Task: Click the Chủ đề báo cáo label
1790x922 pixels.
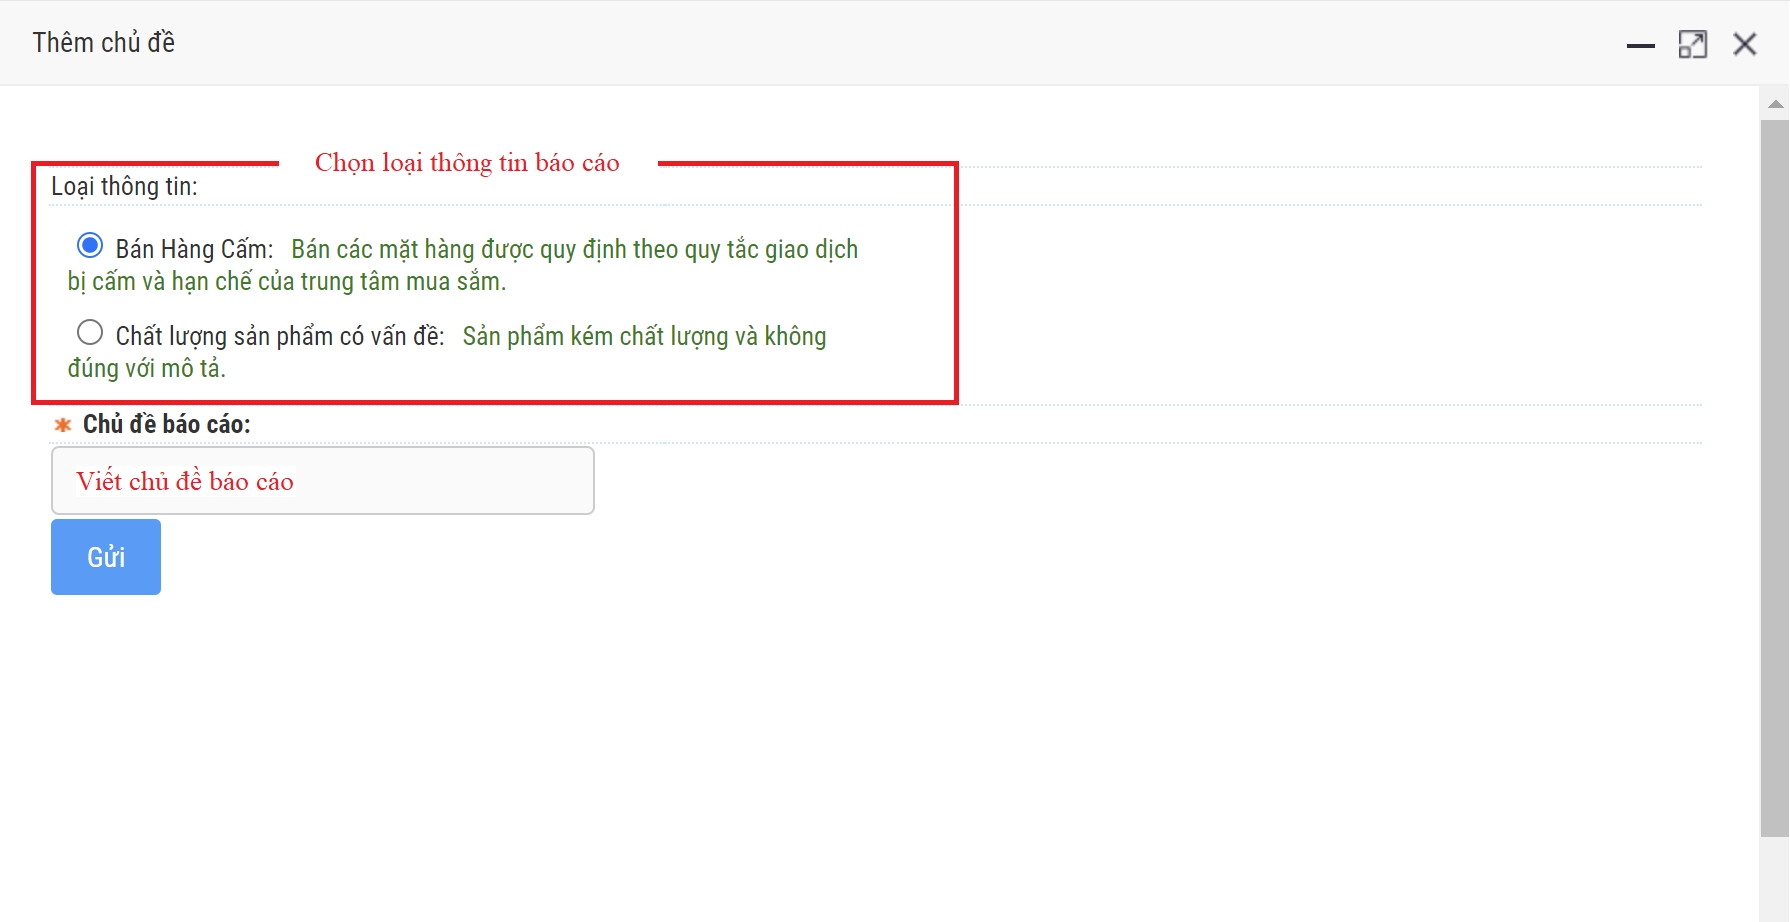Action: pos(166,424)
